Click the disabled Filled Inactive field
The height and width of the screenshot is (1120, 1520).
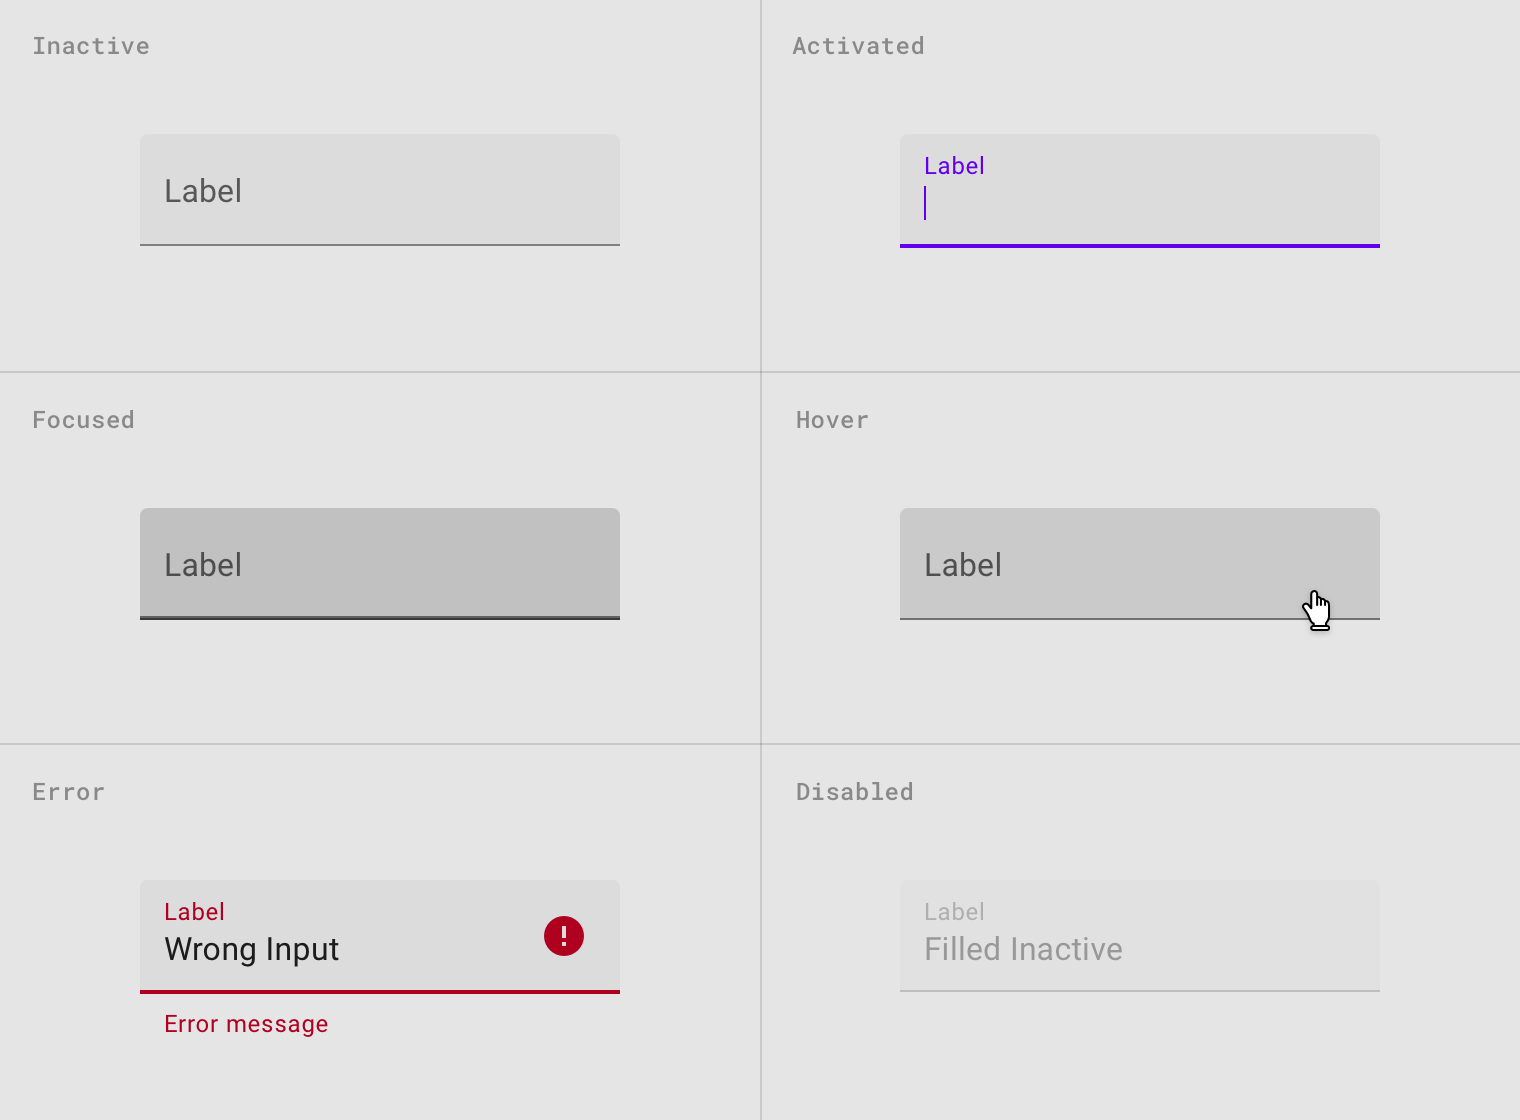pos(1140,936)
